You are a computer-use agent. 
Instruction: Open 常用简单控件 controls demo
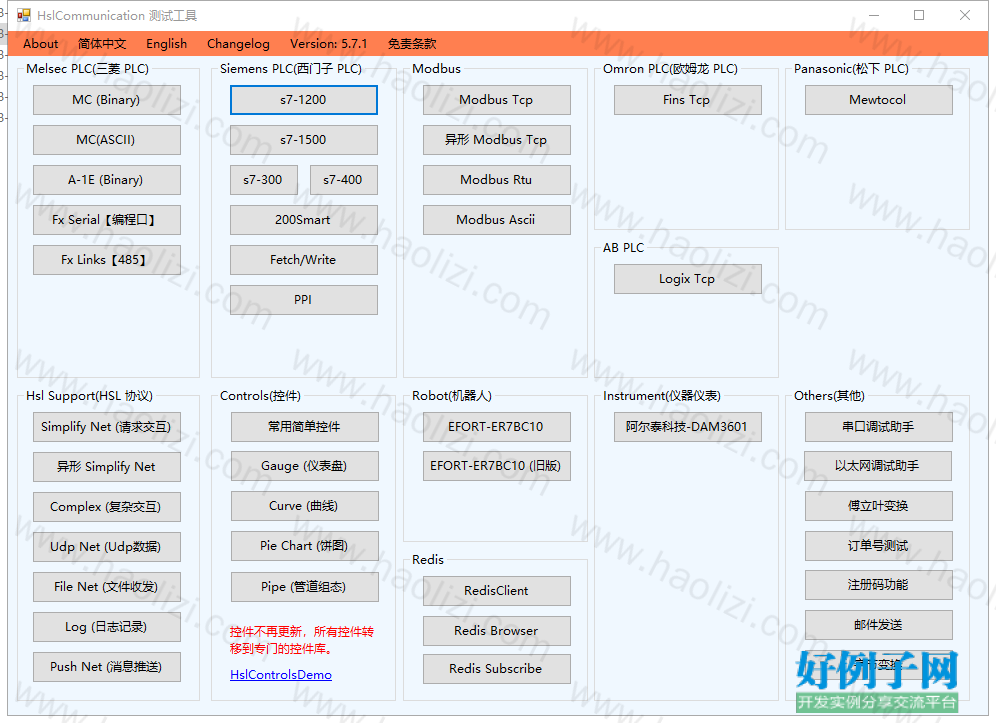[x=304, y=427]
